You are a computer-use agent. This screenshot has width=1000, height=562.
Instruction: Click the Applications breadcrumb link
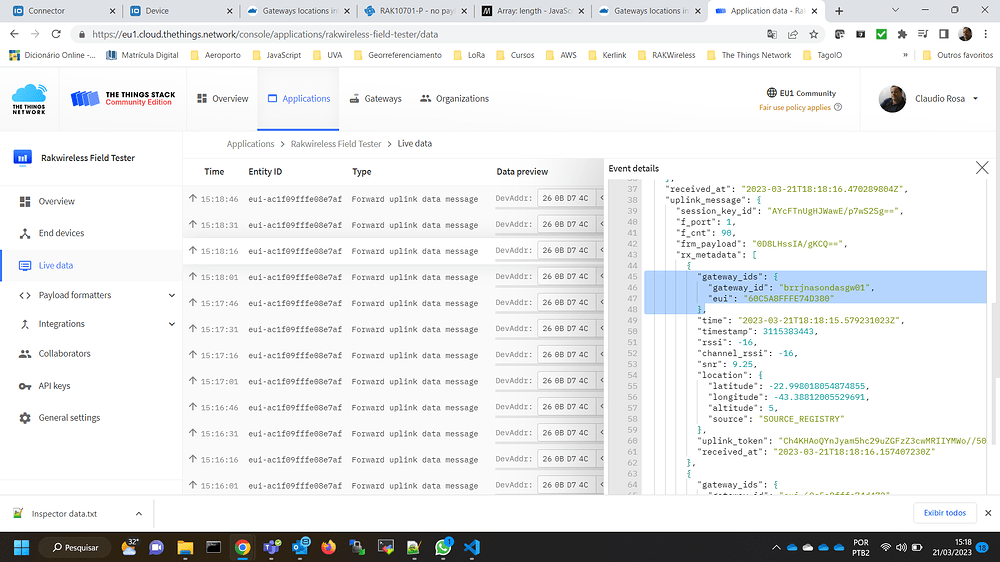(x=250, y=144)
